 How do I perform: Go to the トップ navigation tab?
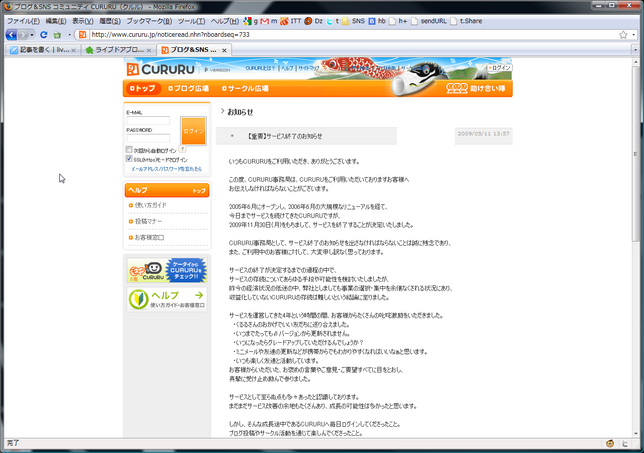(x=143, y=88)
